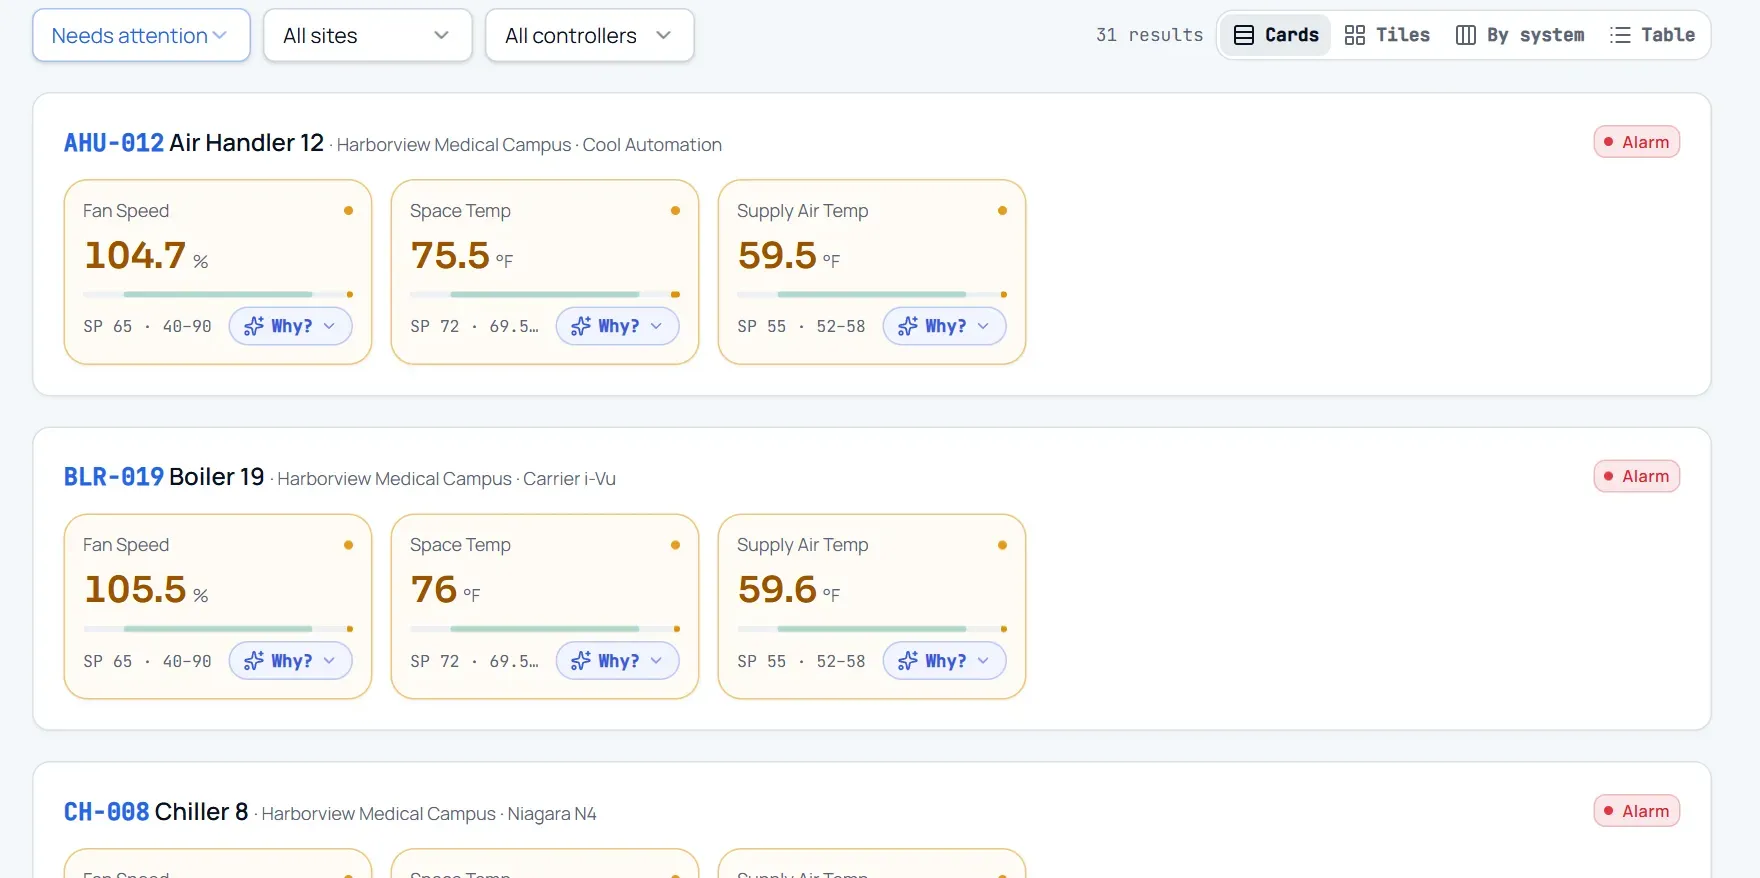The image size is (1760, 878).
Task: Click the Alarm badge for CH-008
Action: tap(1637, 811)
